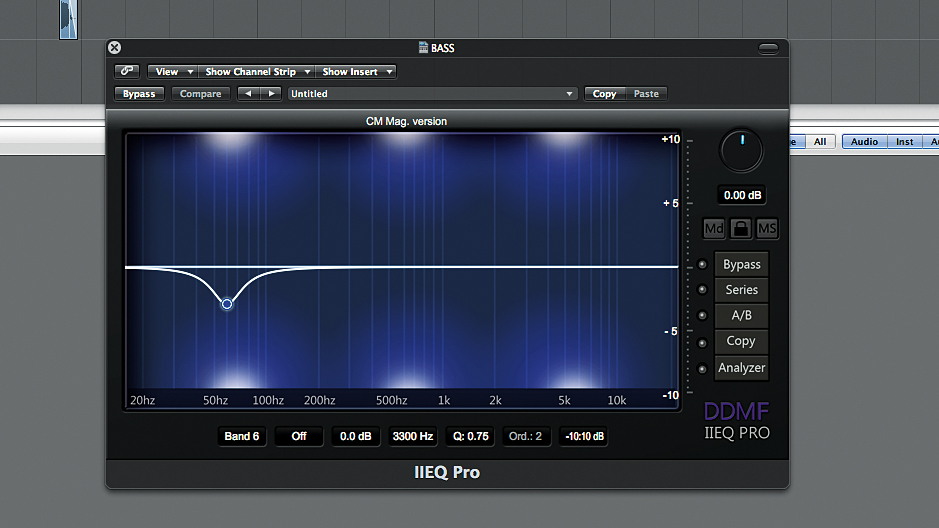Click the 3300 Hz frequency field
The image size is (939, 528).
(413, 436)
